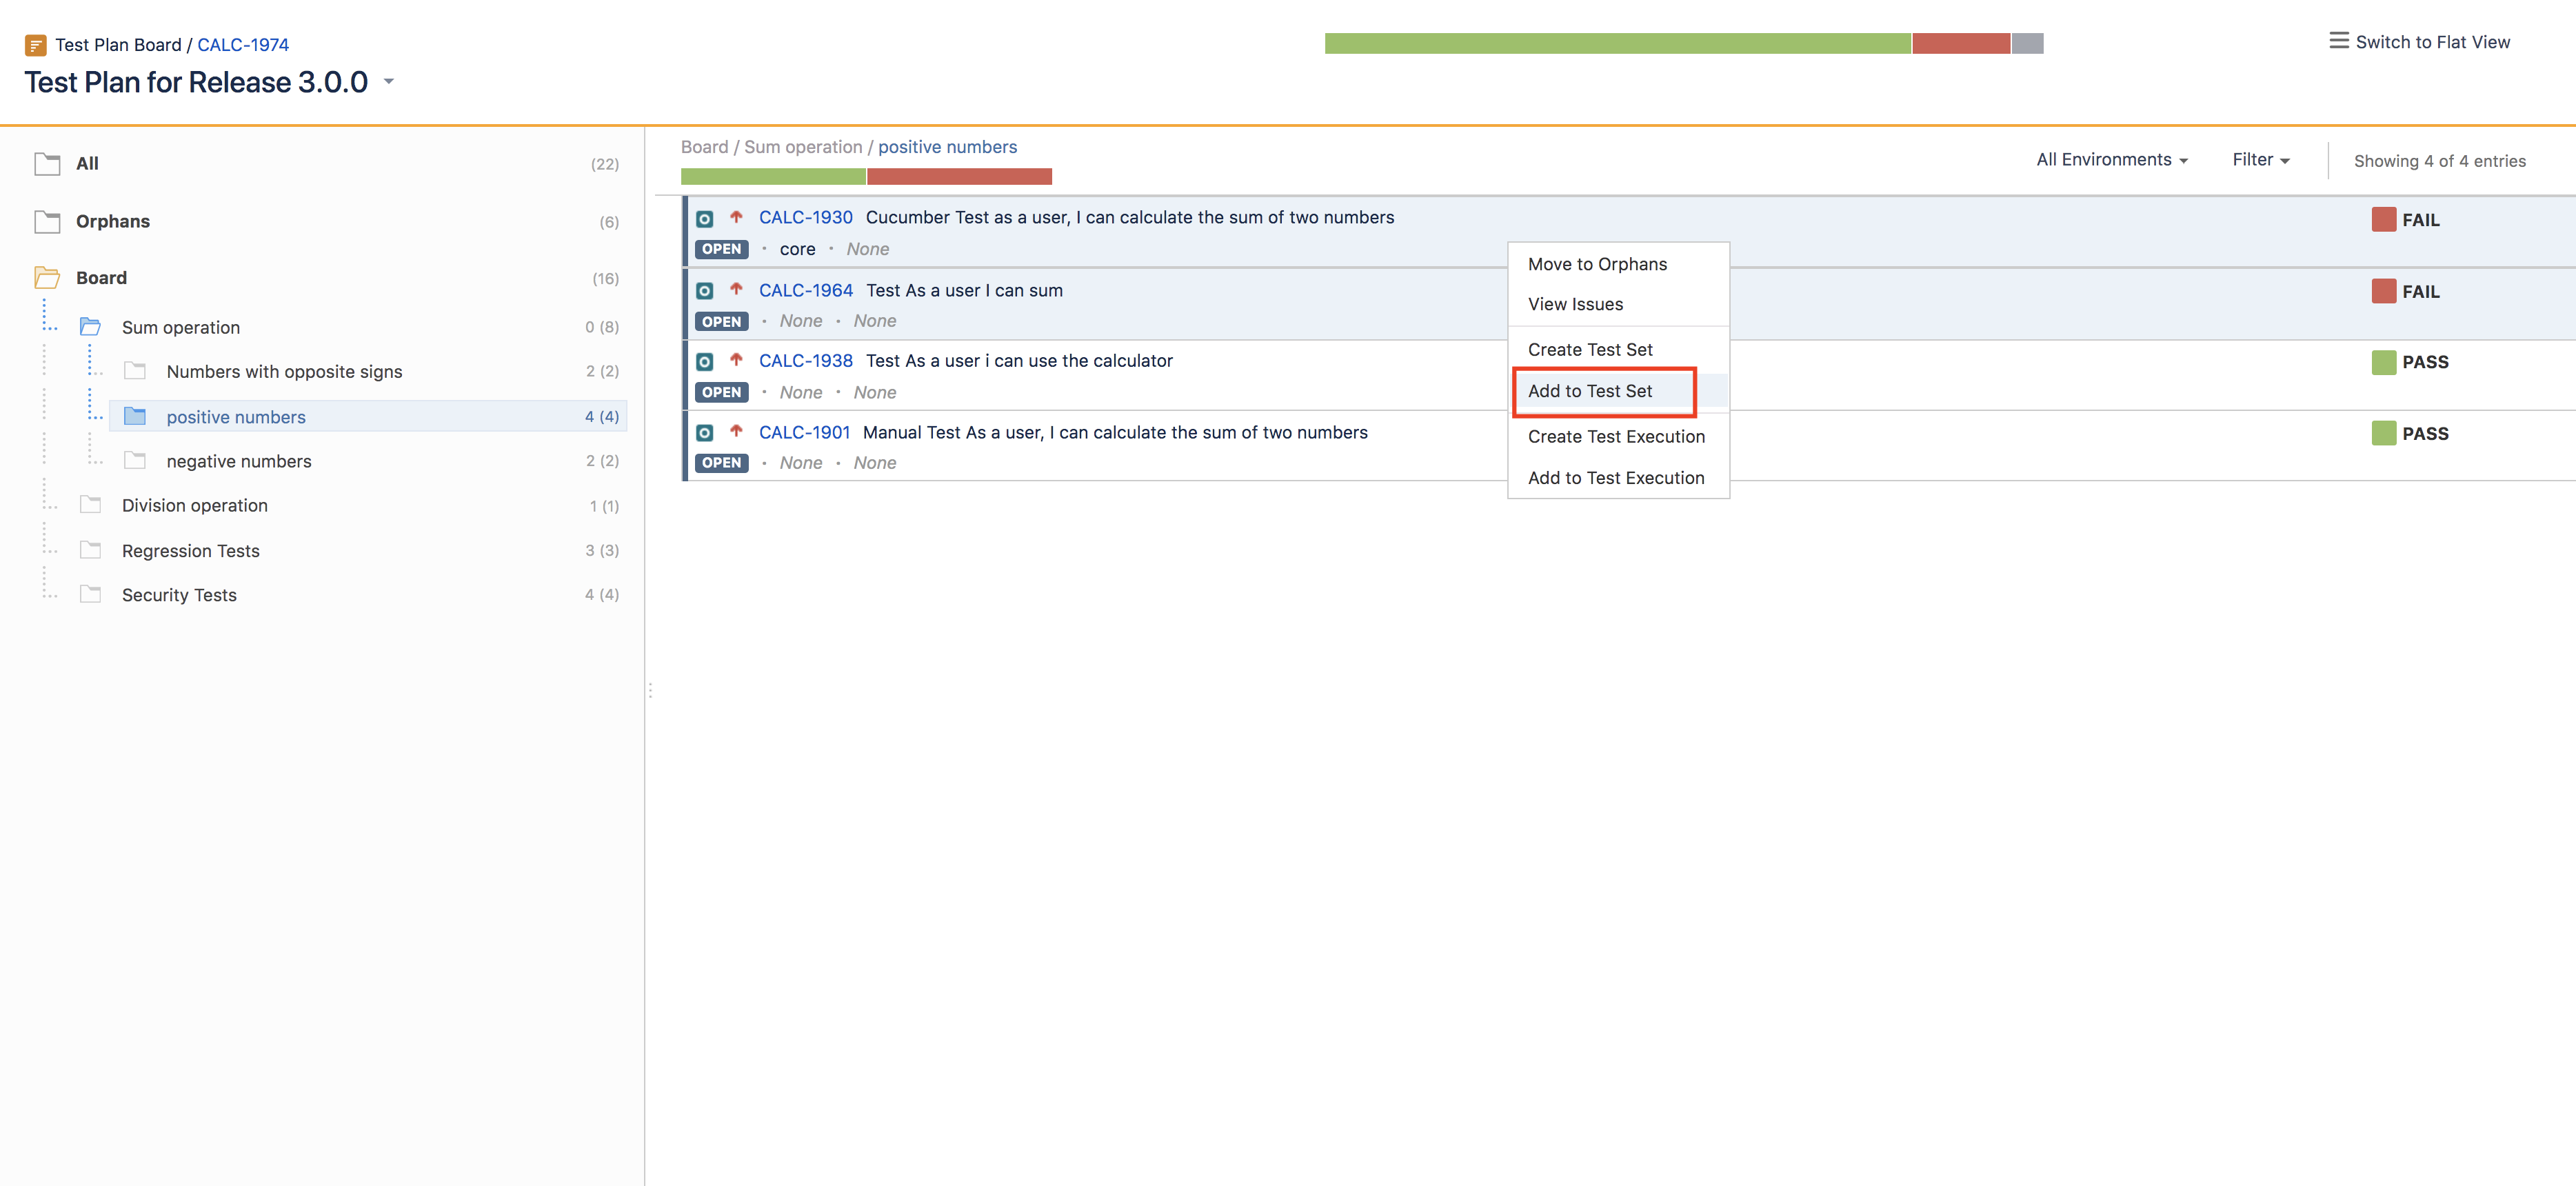Viewport: 2576px width, 1186px height.
Task: Click 'Showing 4 of 4 entries' text
Action: point(2439,161)
